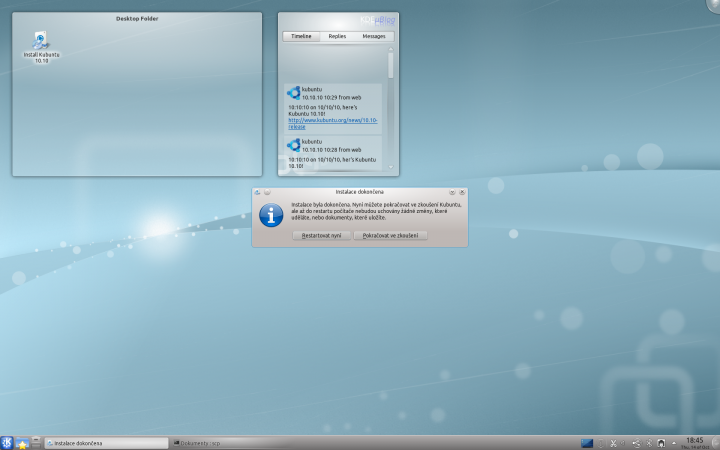720x450 pixels.
Task: Open the volume speaker tray icon
Action: (x=623, y=444)
